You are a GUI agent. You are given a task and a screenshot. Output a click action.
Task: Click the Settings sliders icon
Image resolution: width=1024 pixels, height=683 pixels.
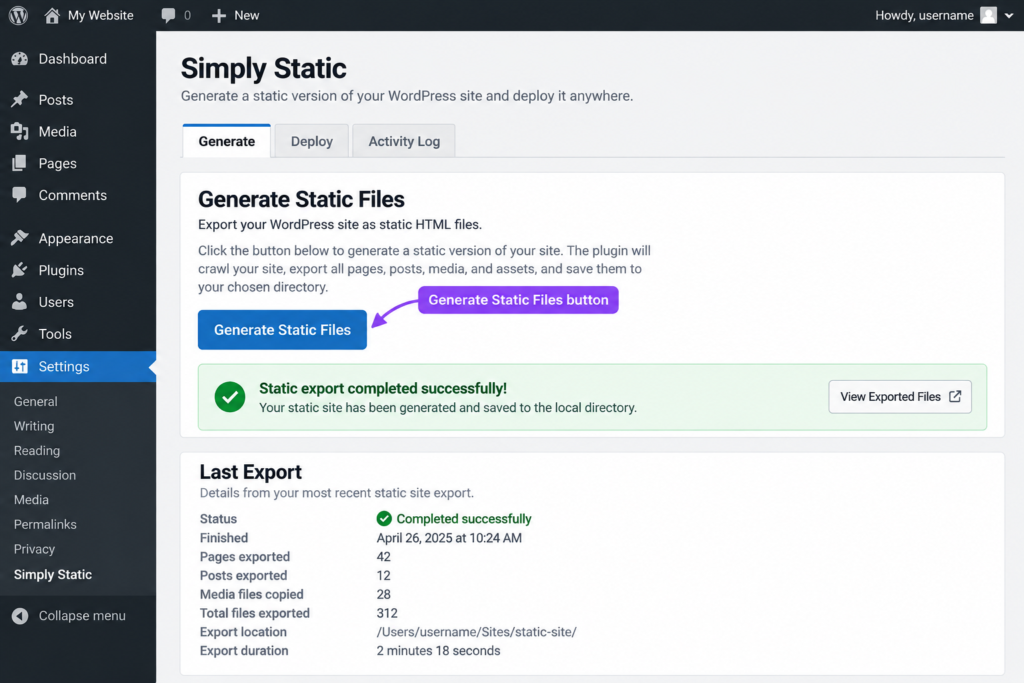tap(20, 366)
